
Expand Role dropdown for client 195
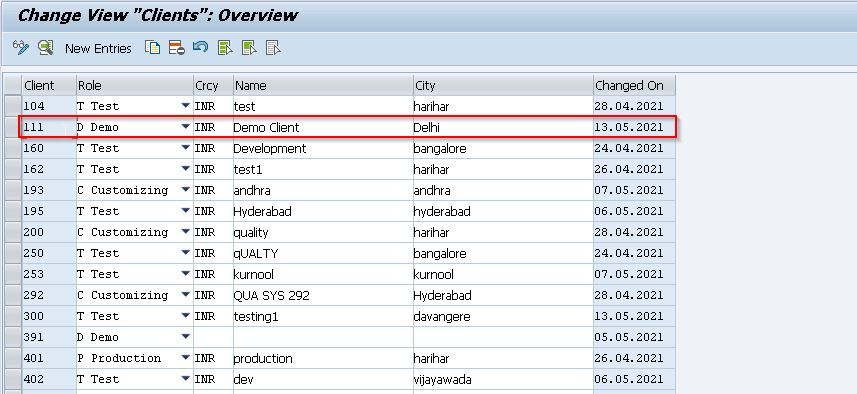click(x=186, y=211)
